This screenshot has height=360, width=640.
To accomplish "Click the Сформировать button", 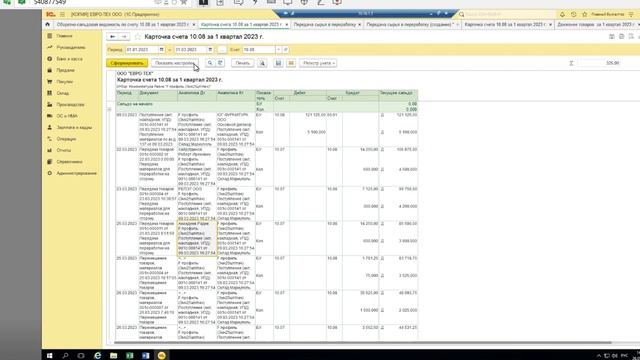I will 127,63.
